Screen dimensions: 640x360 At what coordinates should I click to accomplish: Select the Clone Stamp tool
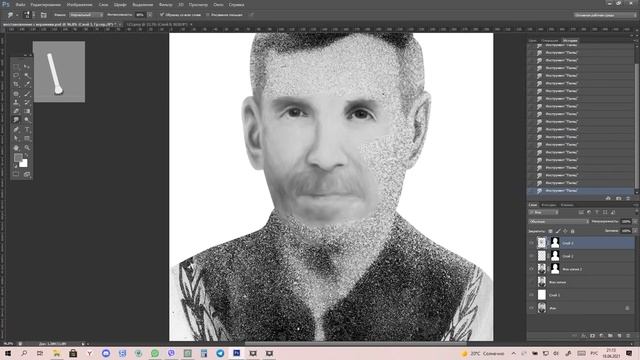(16, 102)
